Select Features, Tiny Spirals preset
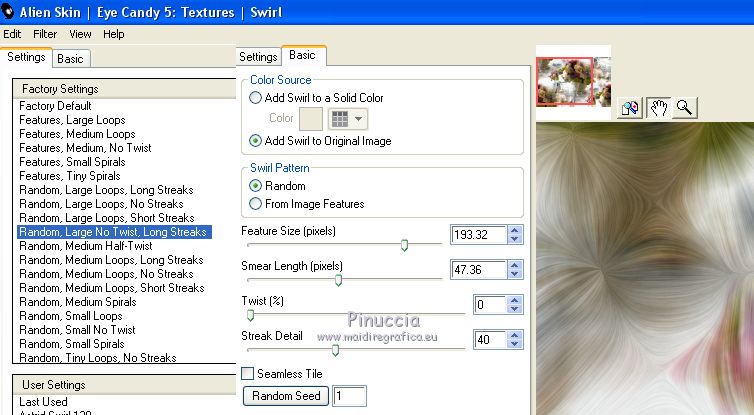The image size is (754, 415). click(x=70, y=176)
